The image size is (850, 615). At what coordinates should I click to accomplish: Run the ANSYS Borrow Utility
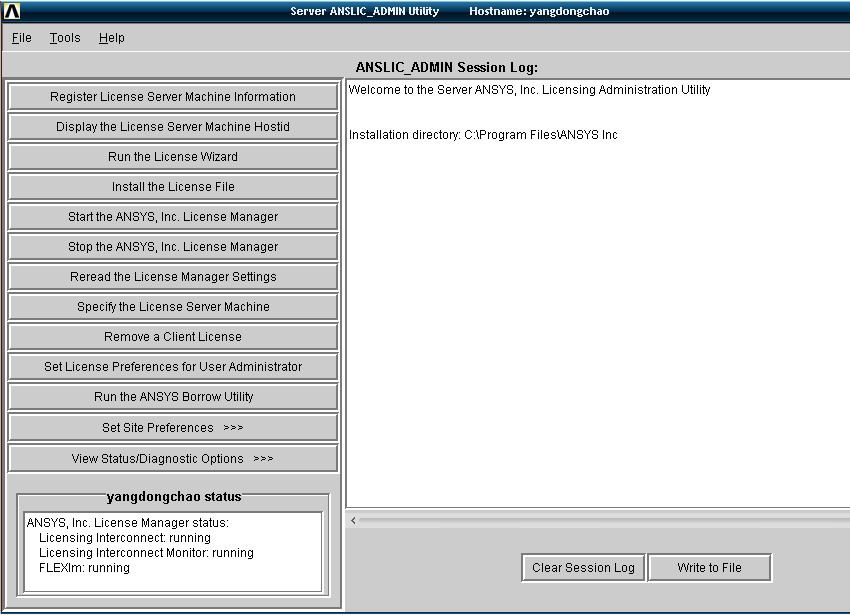[x=173, y=397]
